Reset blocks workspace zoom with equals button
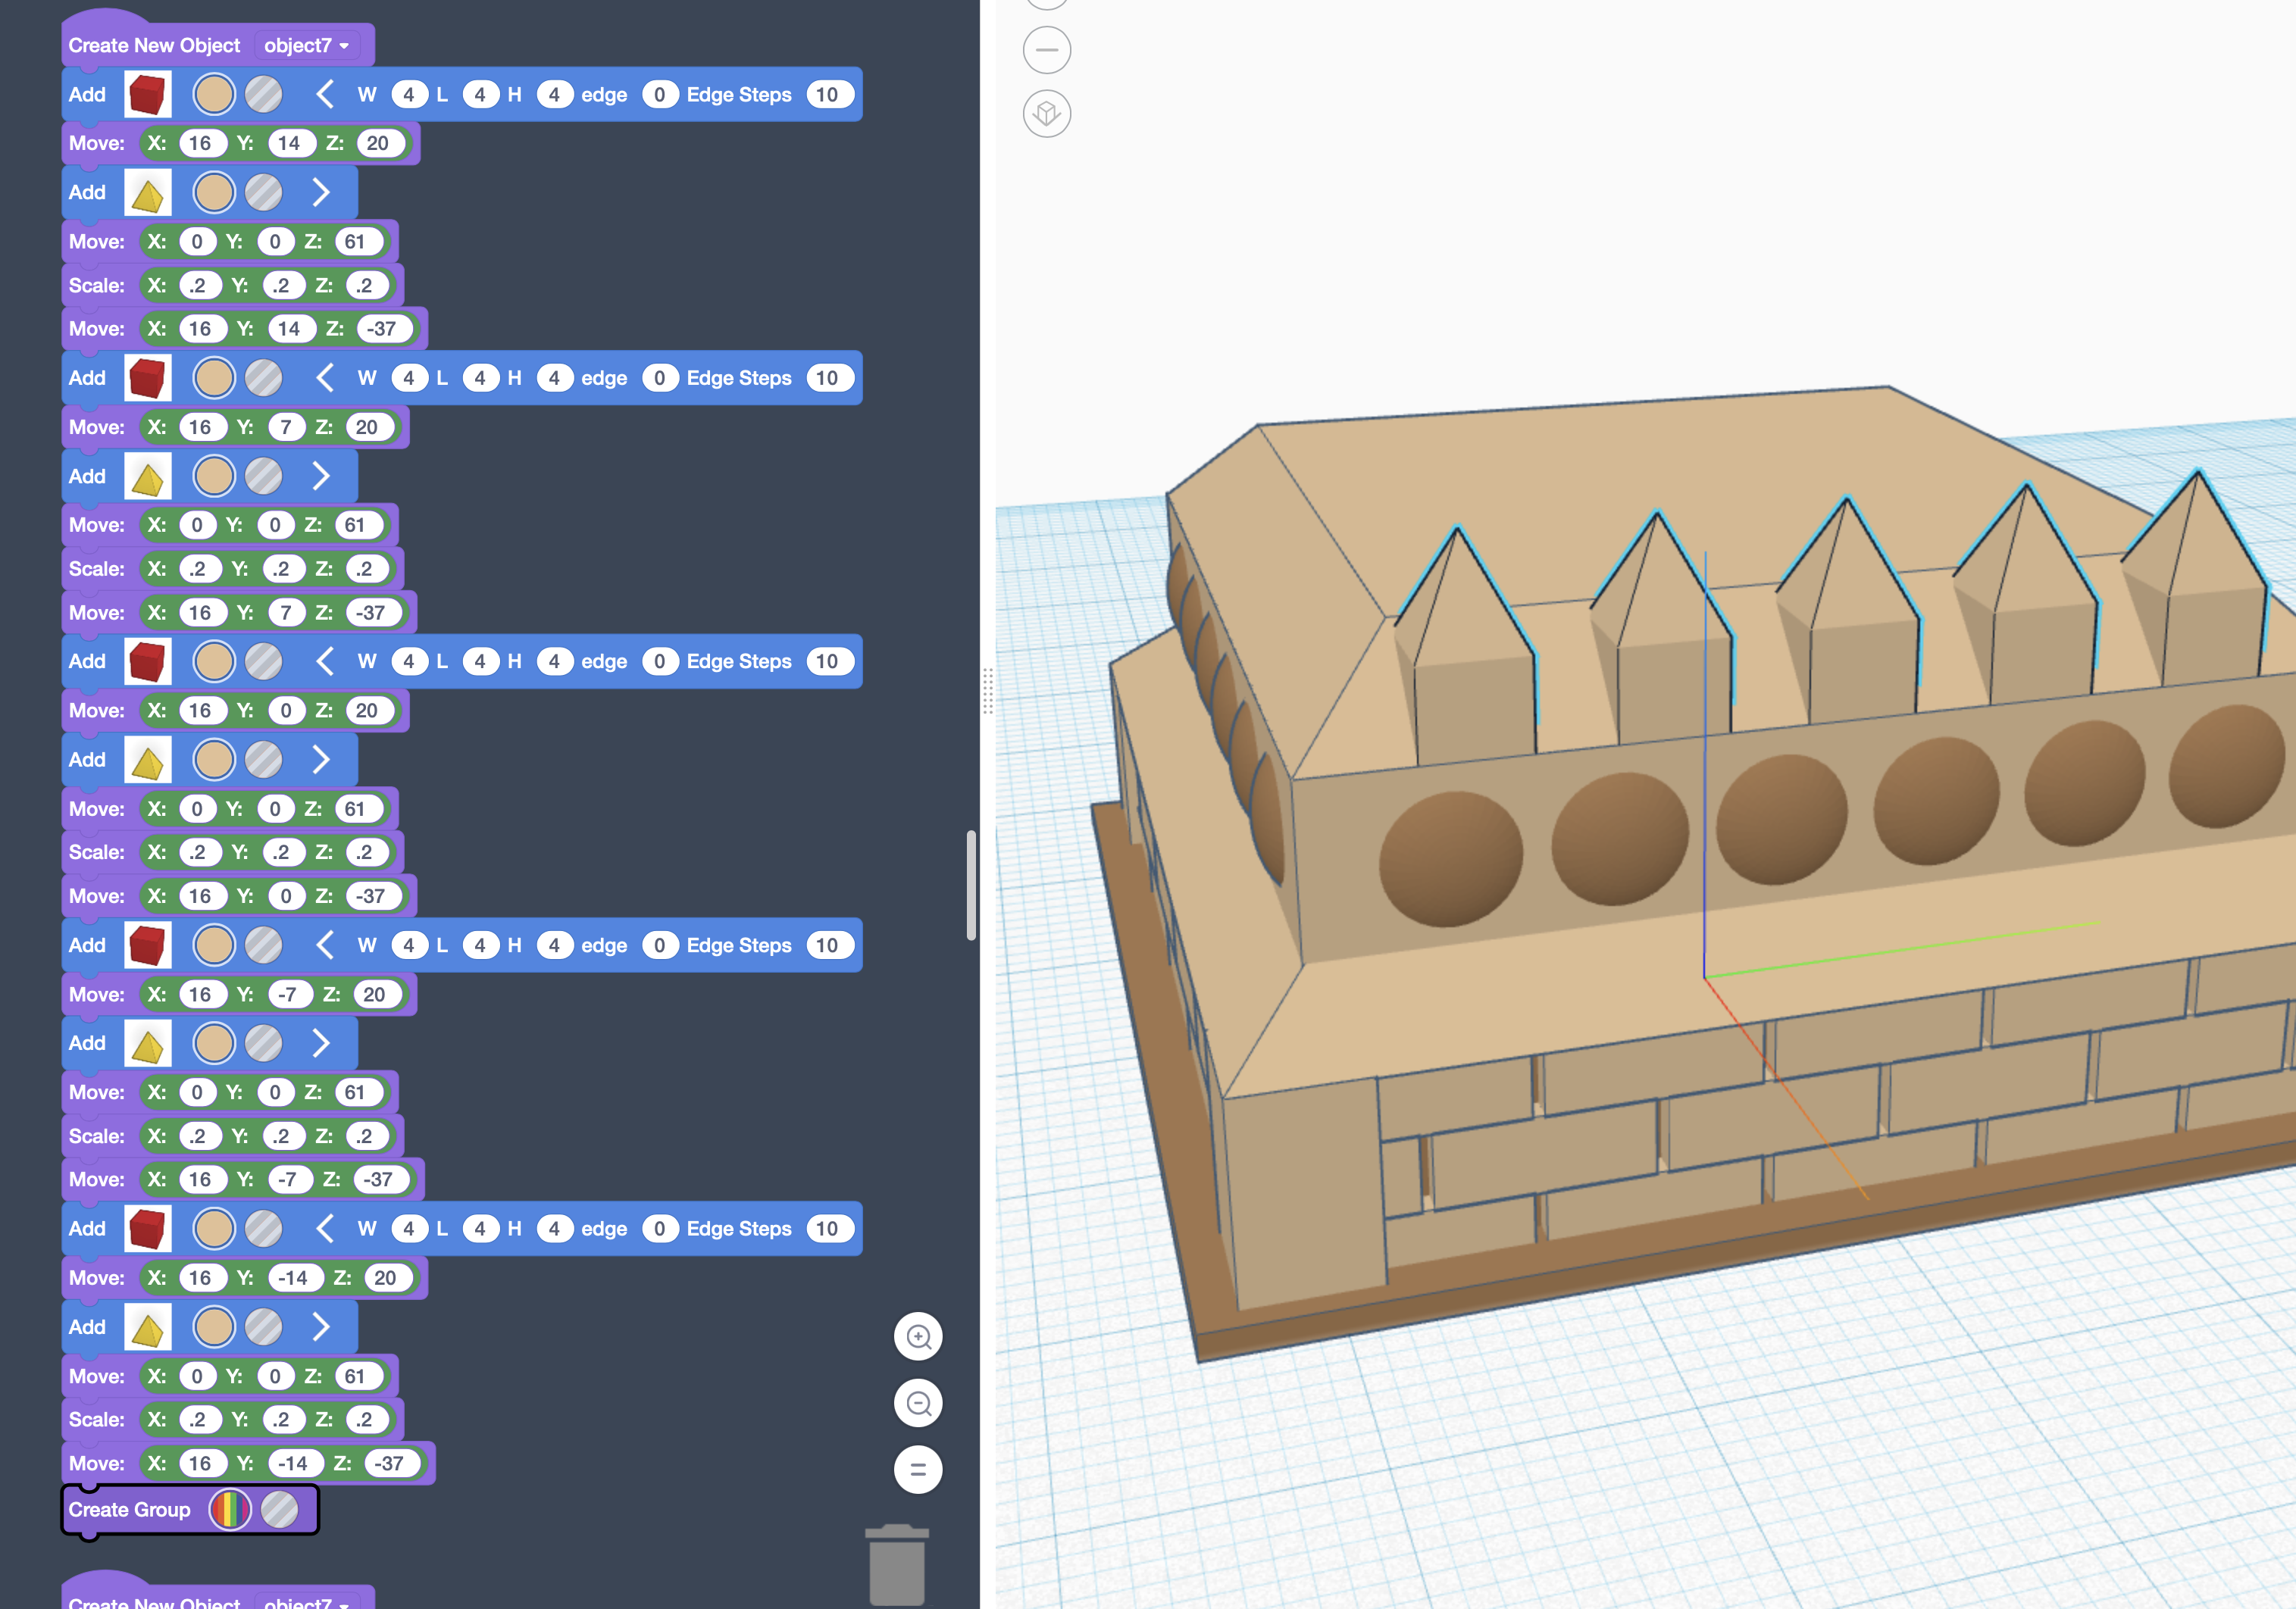Viewport: 2296px width, 1609px height. click(917, 1469)
